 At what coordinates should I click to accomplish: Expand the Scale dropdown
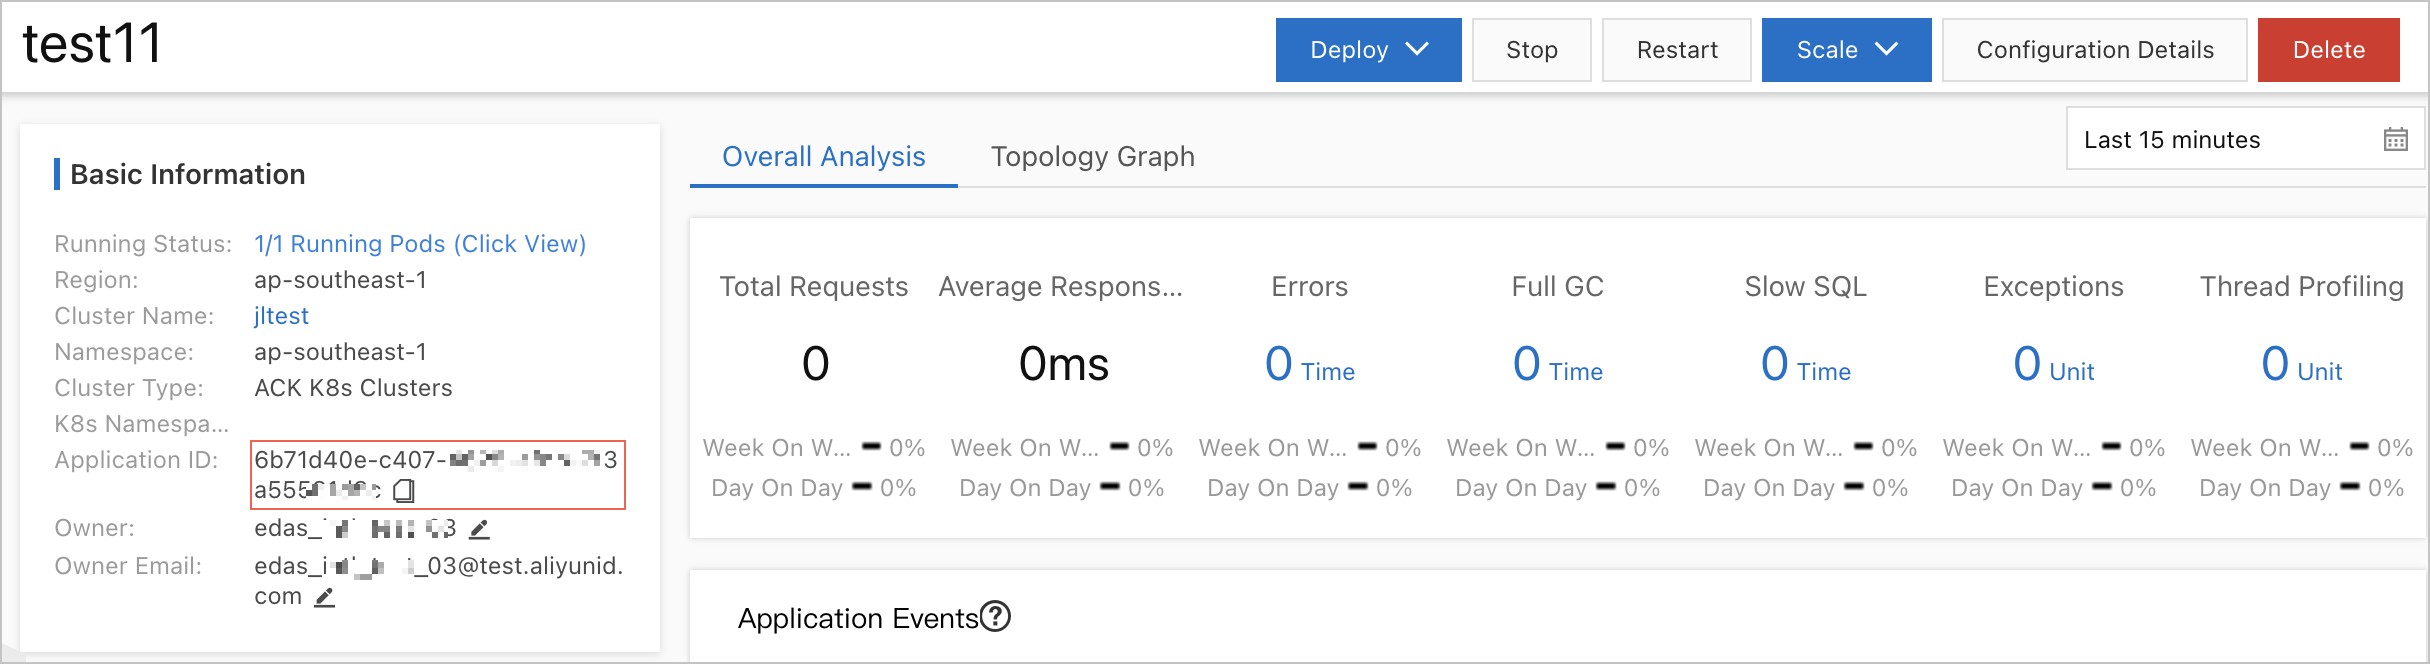[x=1845, y=50]
